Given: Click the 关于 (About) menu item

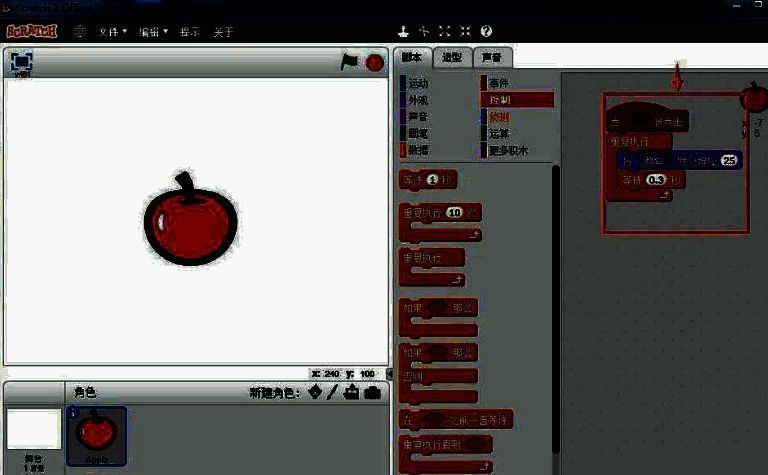Looking at the screenshot, I should click(222, 32).
